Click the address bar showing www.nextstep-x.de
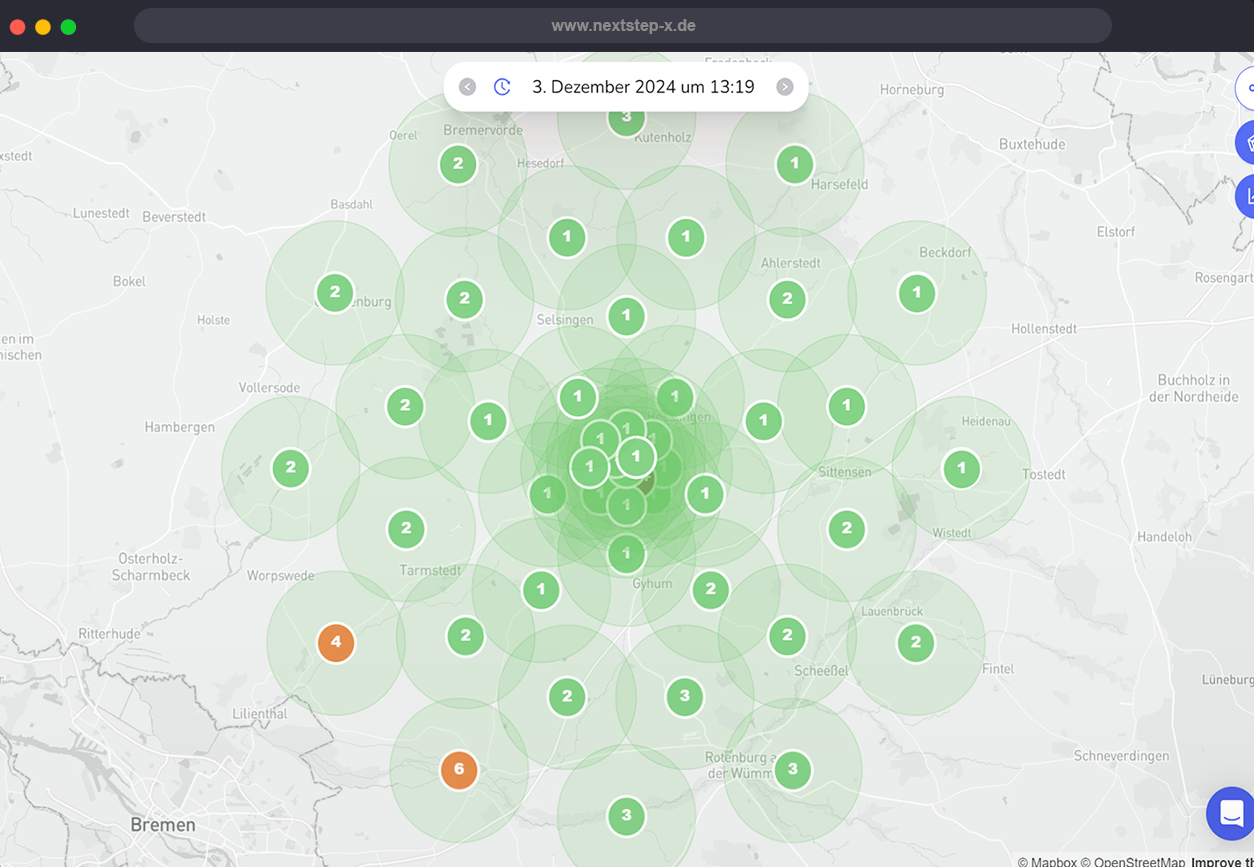The image size is (1254, 867). pos(622,26)
